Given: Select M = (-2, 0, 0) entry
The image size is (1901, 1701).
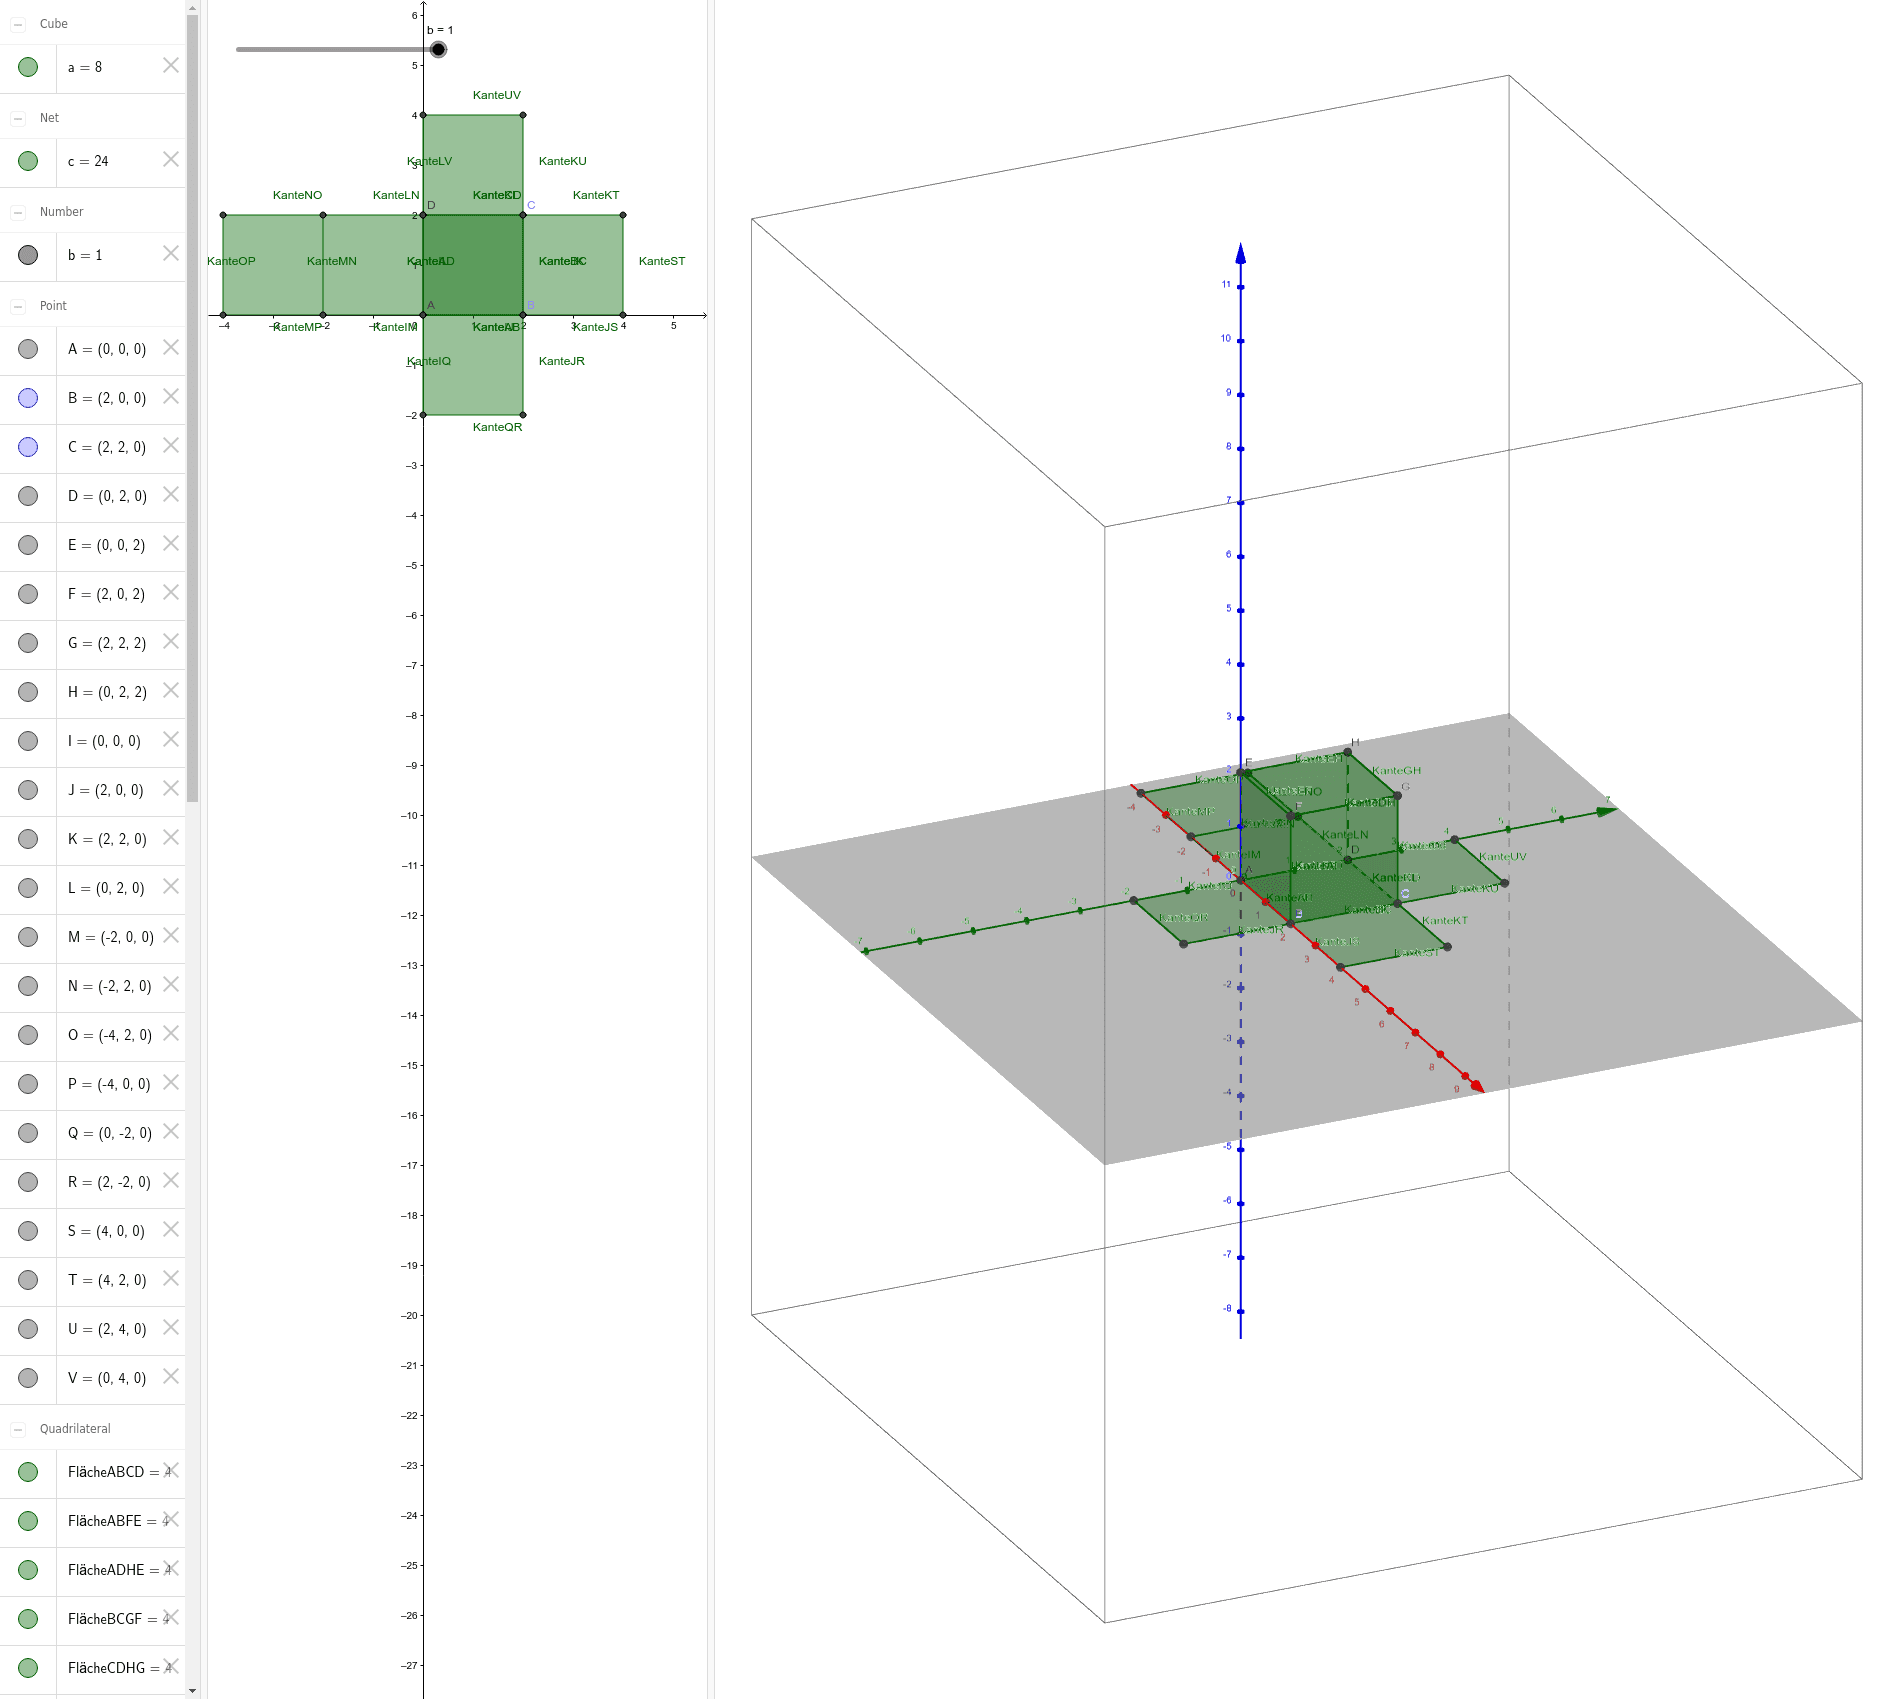Looking at the screenshot, I should (111, 937).
